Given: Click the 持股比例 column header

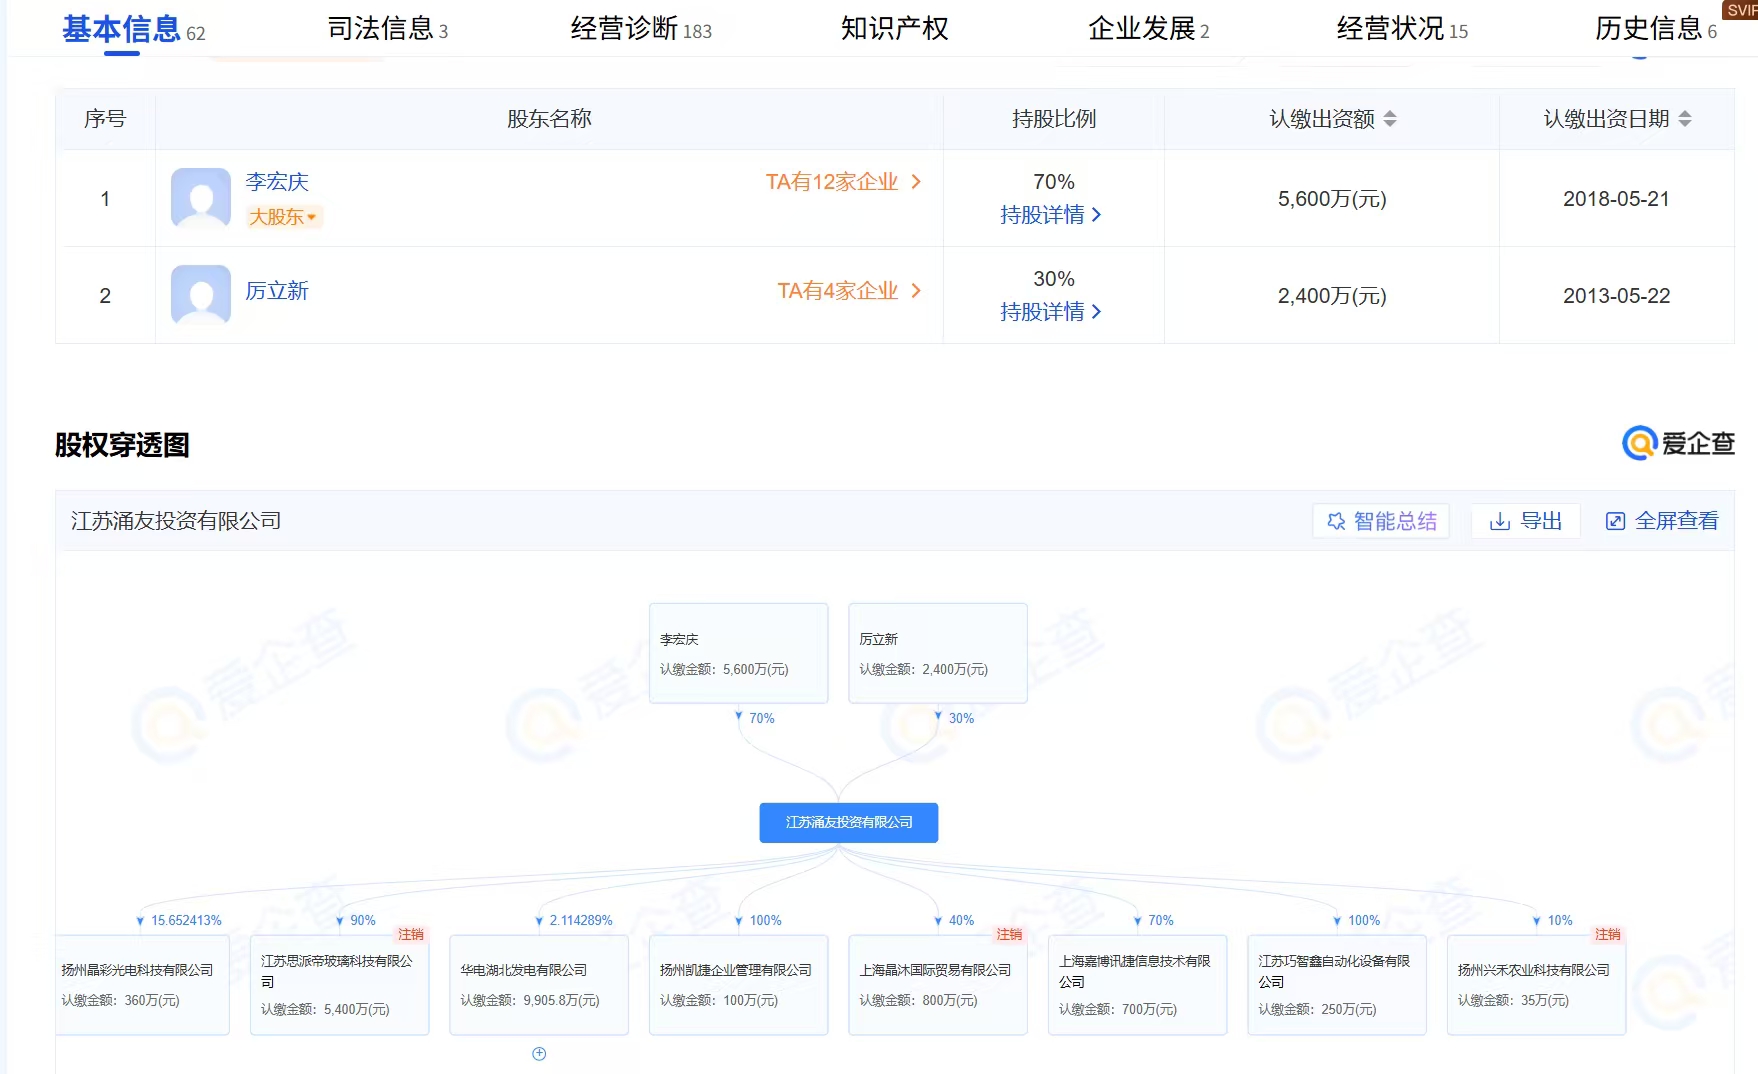Looking at the screenshot, I should coord(1054,119).
